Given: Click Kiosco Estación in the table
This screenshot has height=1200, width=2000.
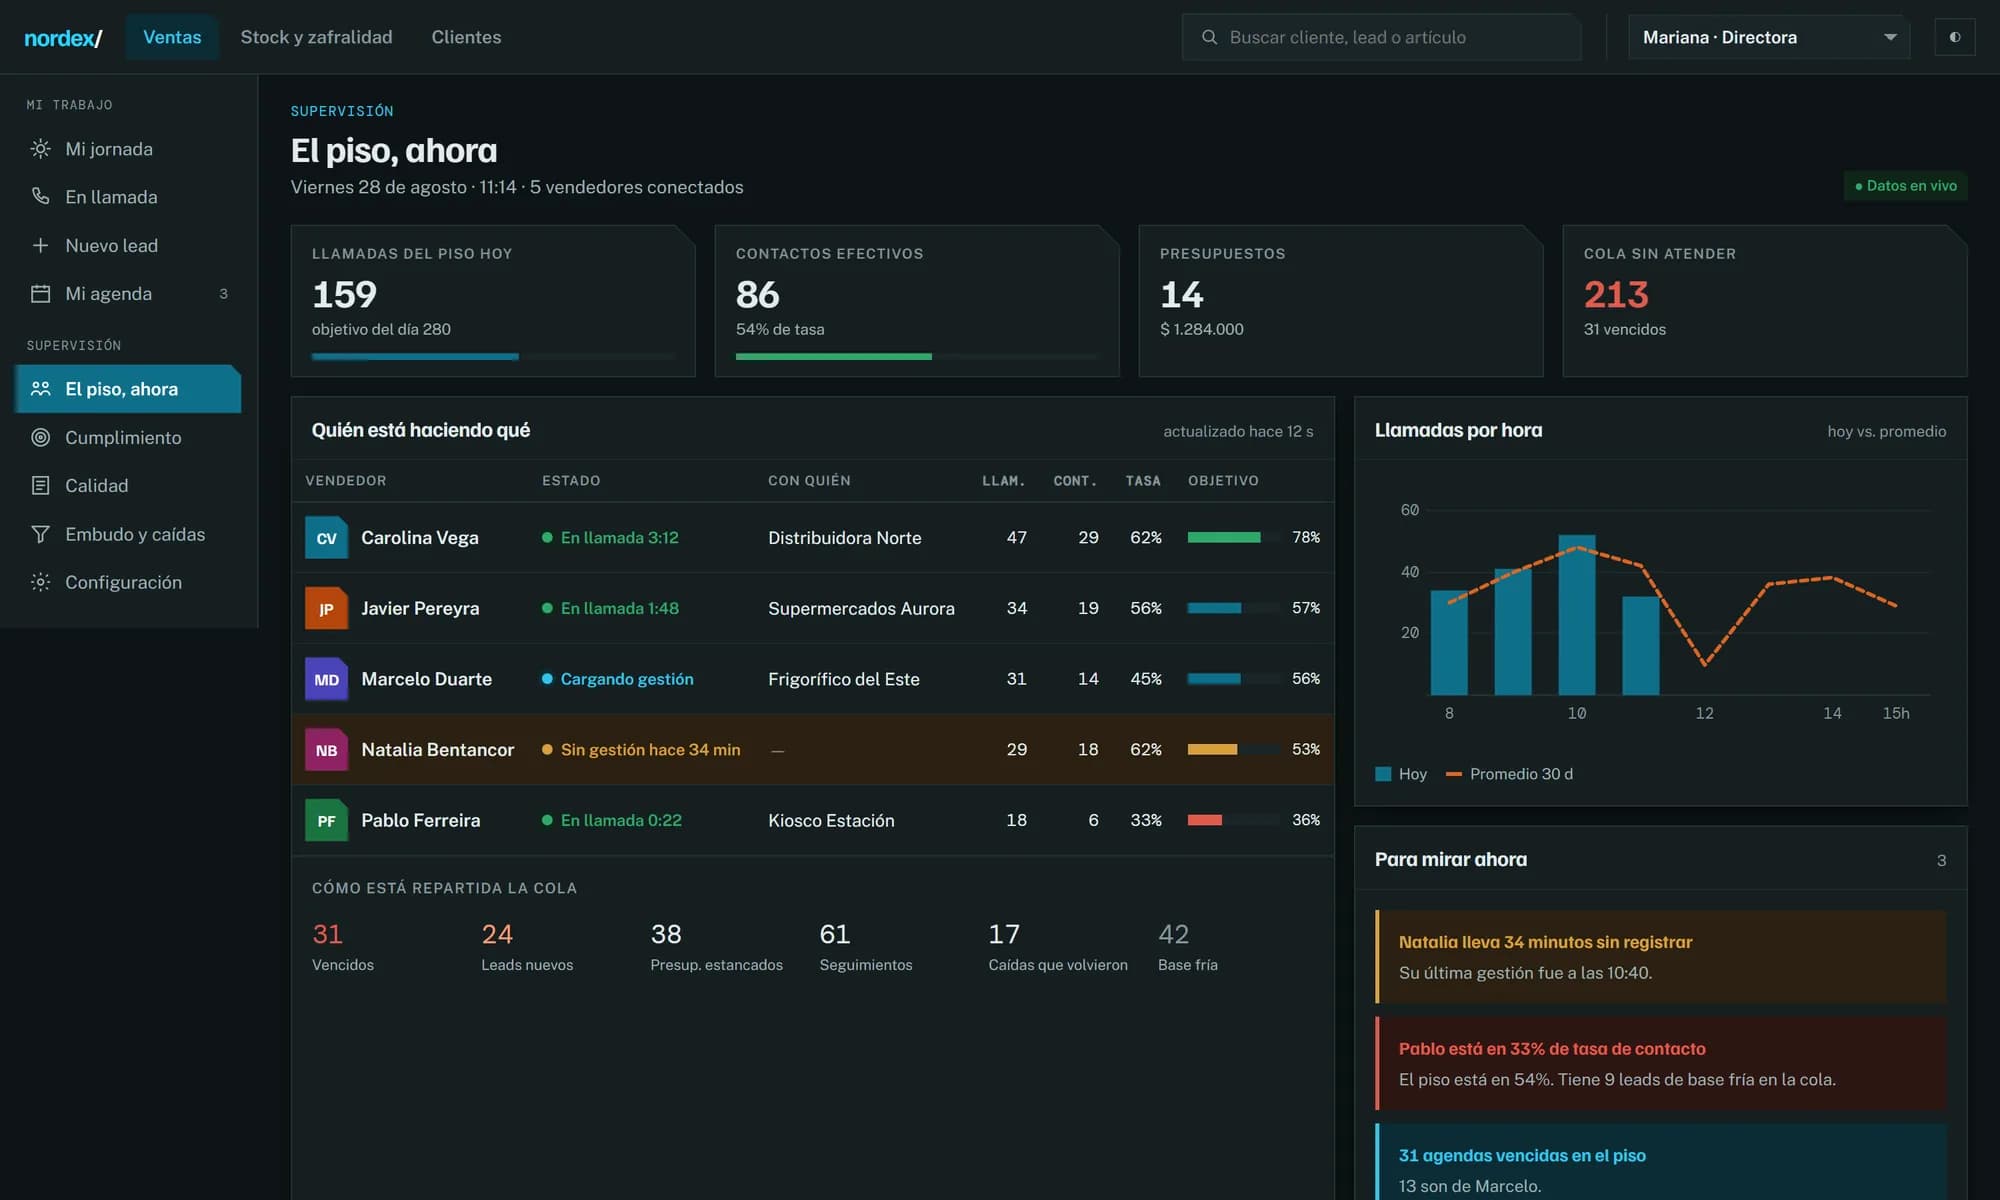Looking at the screenshot, I should tap(831, 820).
